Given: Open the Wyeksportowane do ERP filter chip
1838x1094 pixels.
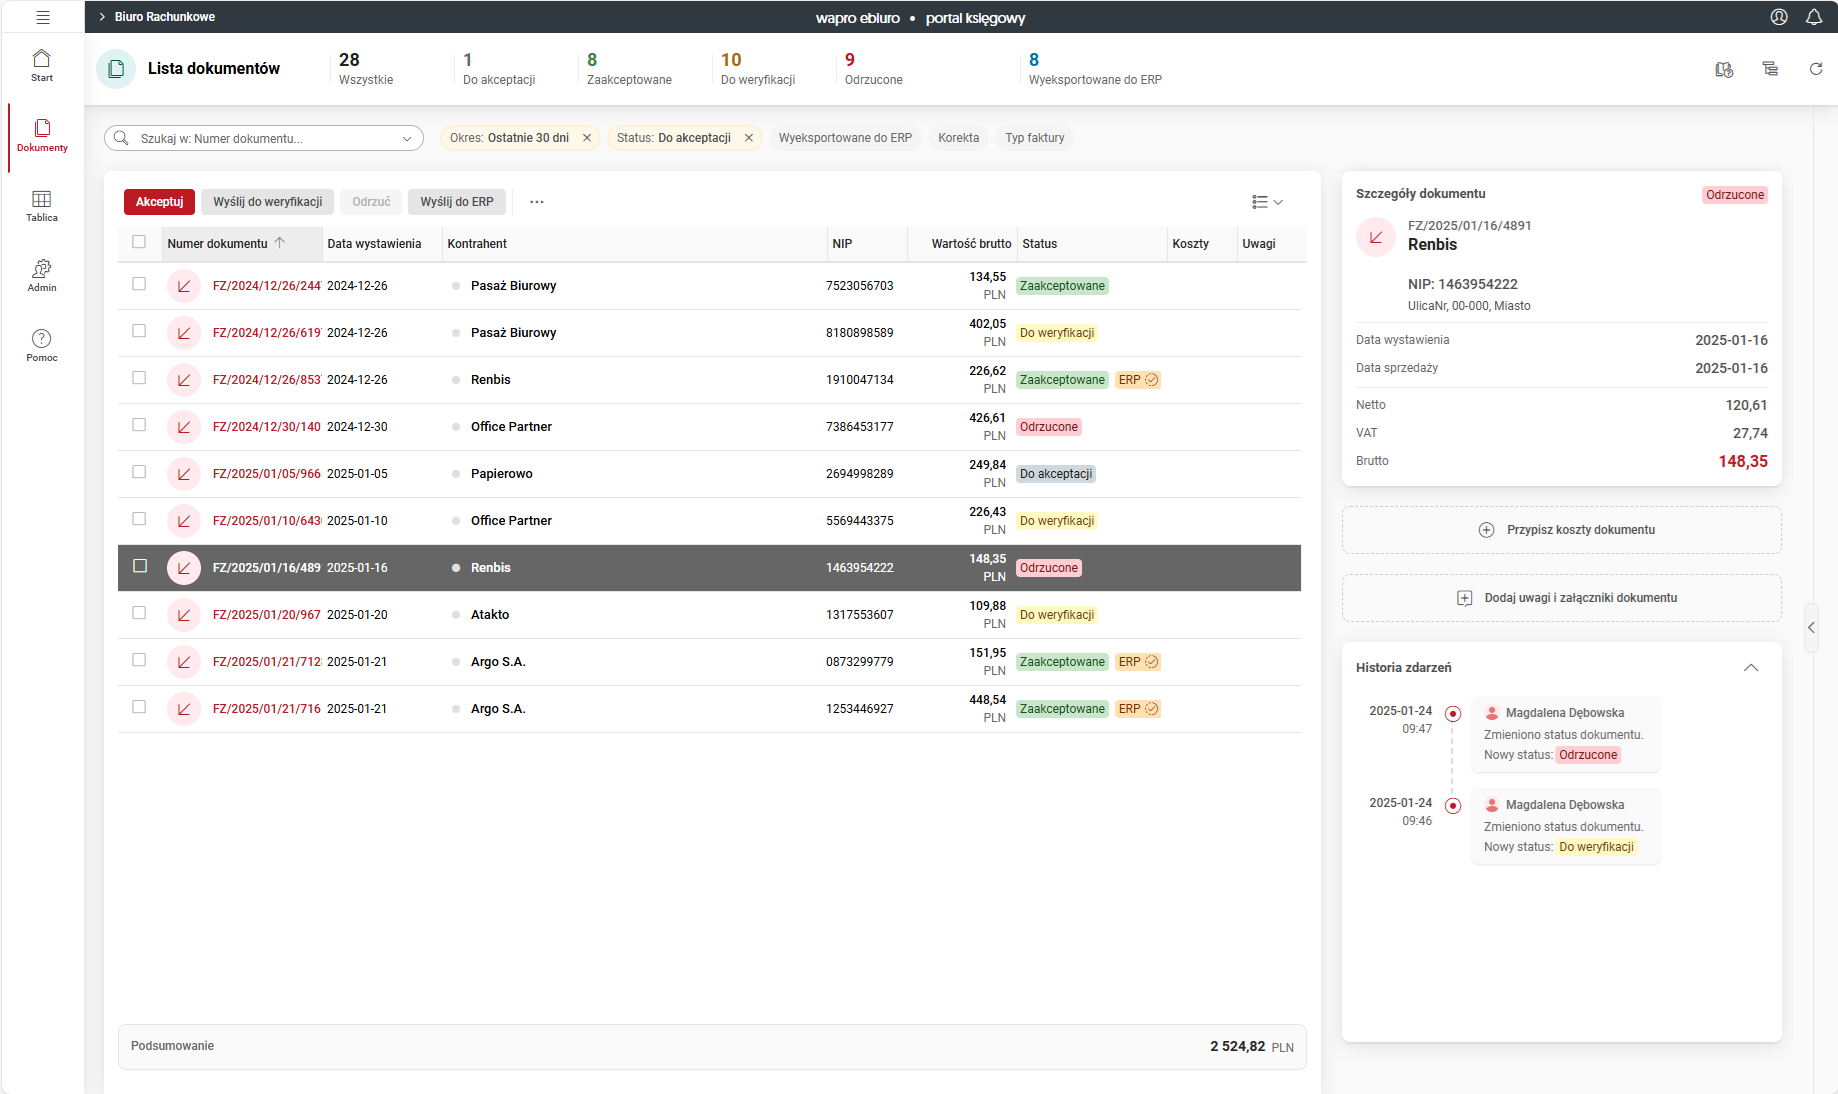Looking at the screenshot, I should [845, 138].
